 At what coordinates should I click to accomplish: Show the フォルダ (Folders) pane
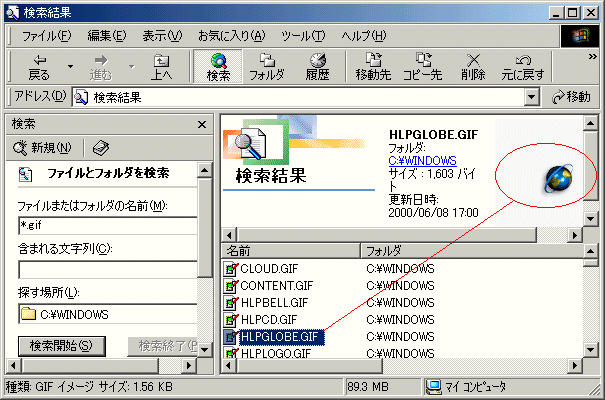[267, 67]
